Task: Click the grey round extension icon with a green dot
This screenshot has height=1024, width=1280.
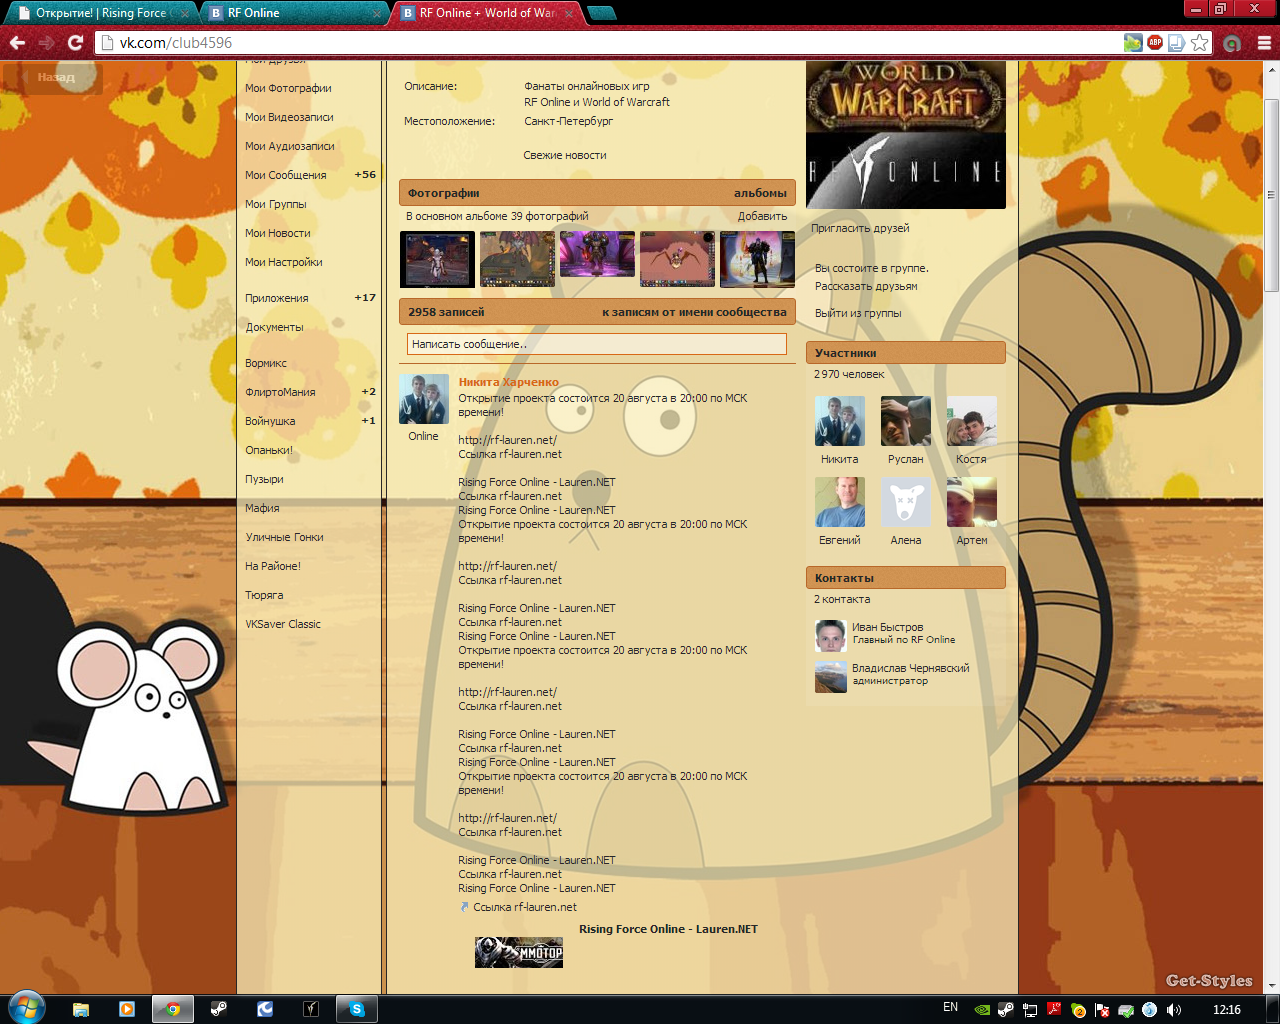Action: coord(1232,42)
